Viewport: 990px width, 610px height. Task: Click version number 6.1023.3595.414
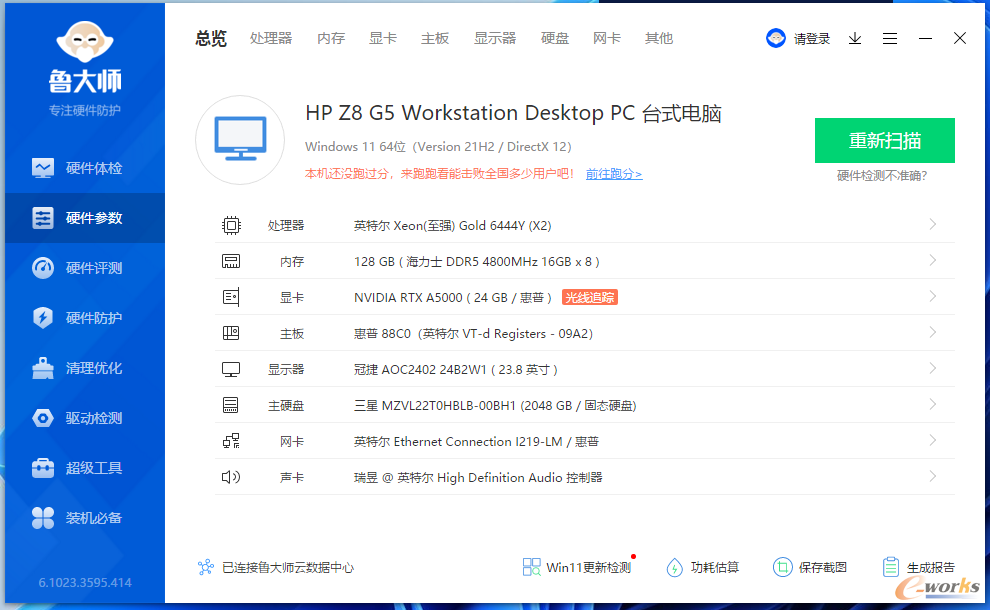point(85,582)
